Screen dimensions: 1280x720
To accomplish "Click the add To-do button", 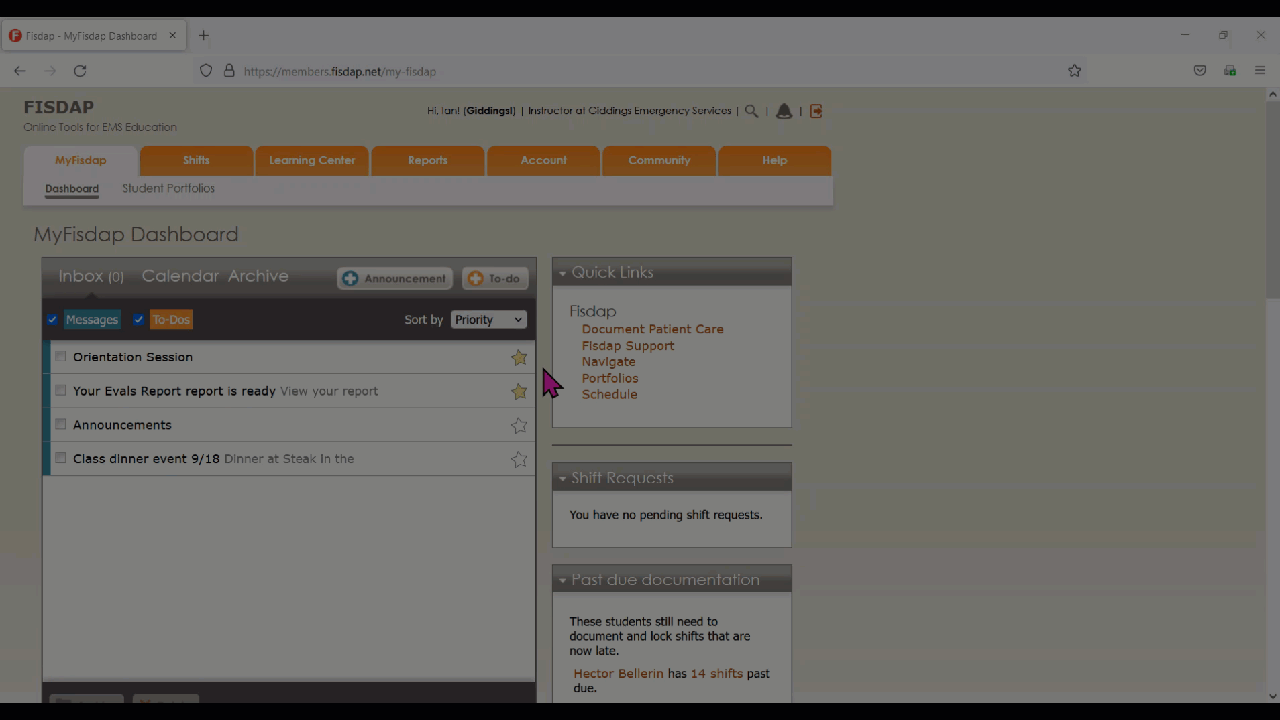I will pos(495,278).
